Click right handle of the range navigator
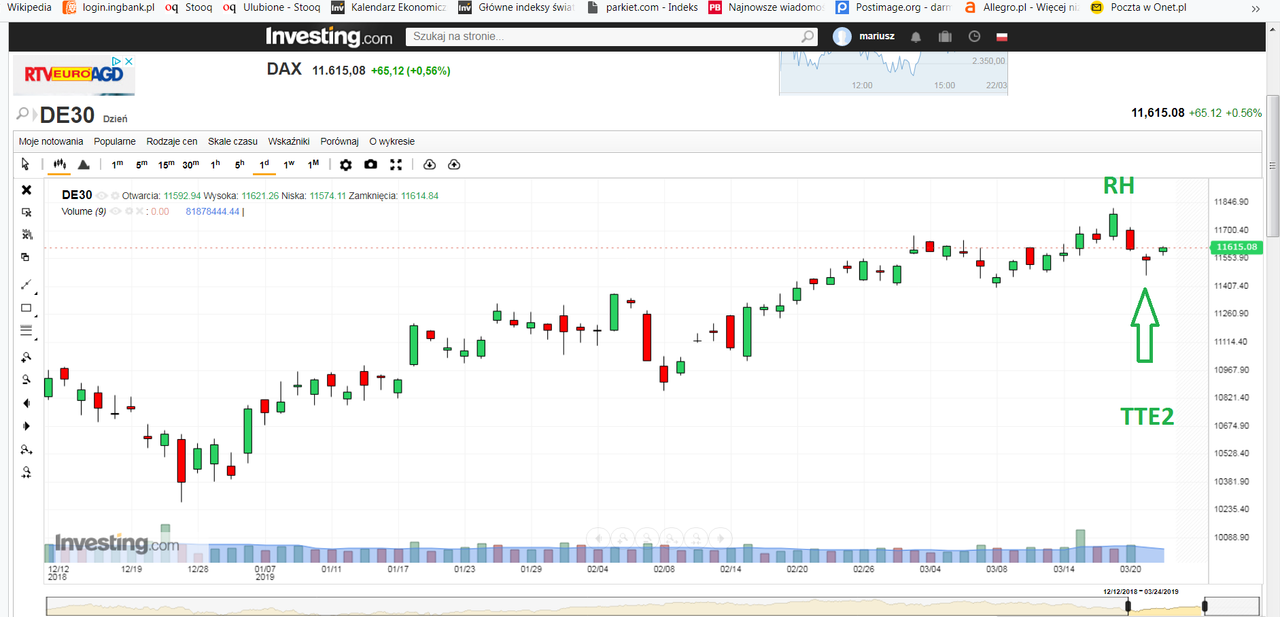 coord(1206,606)
